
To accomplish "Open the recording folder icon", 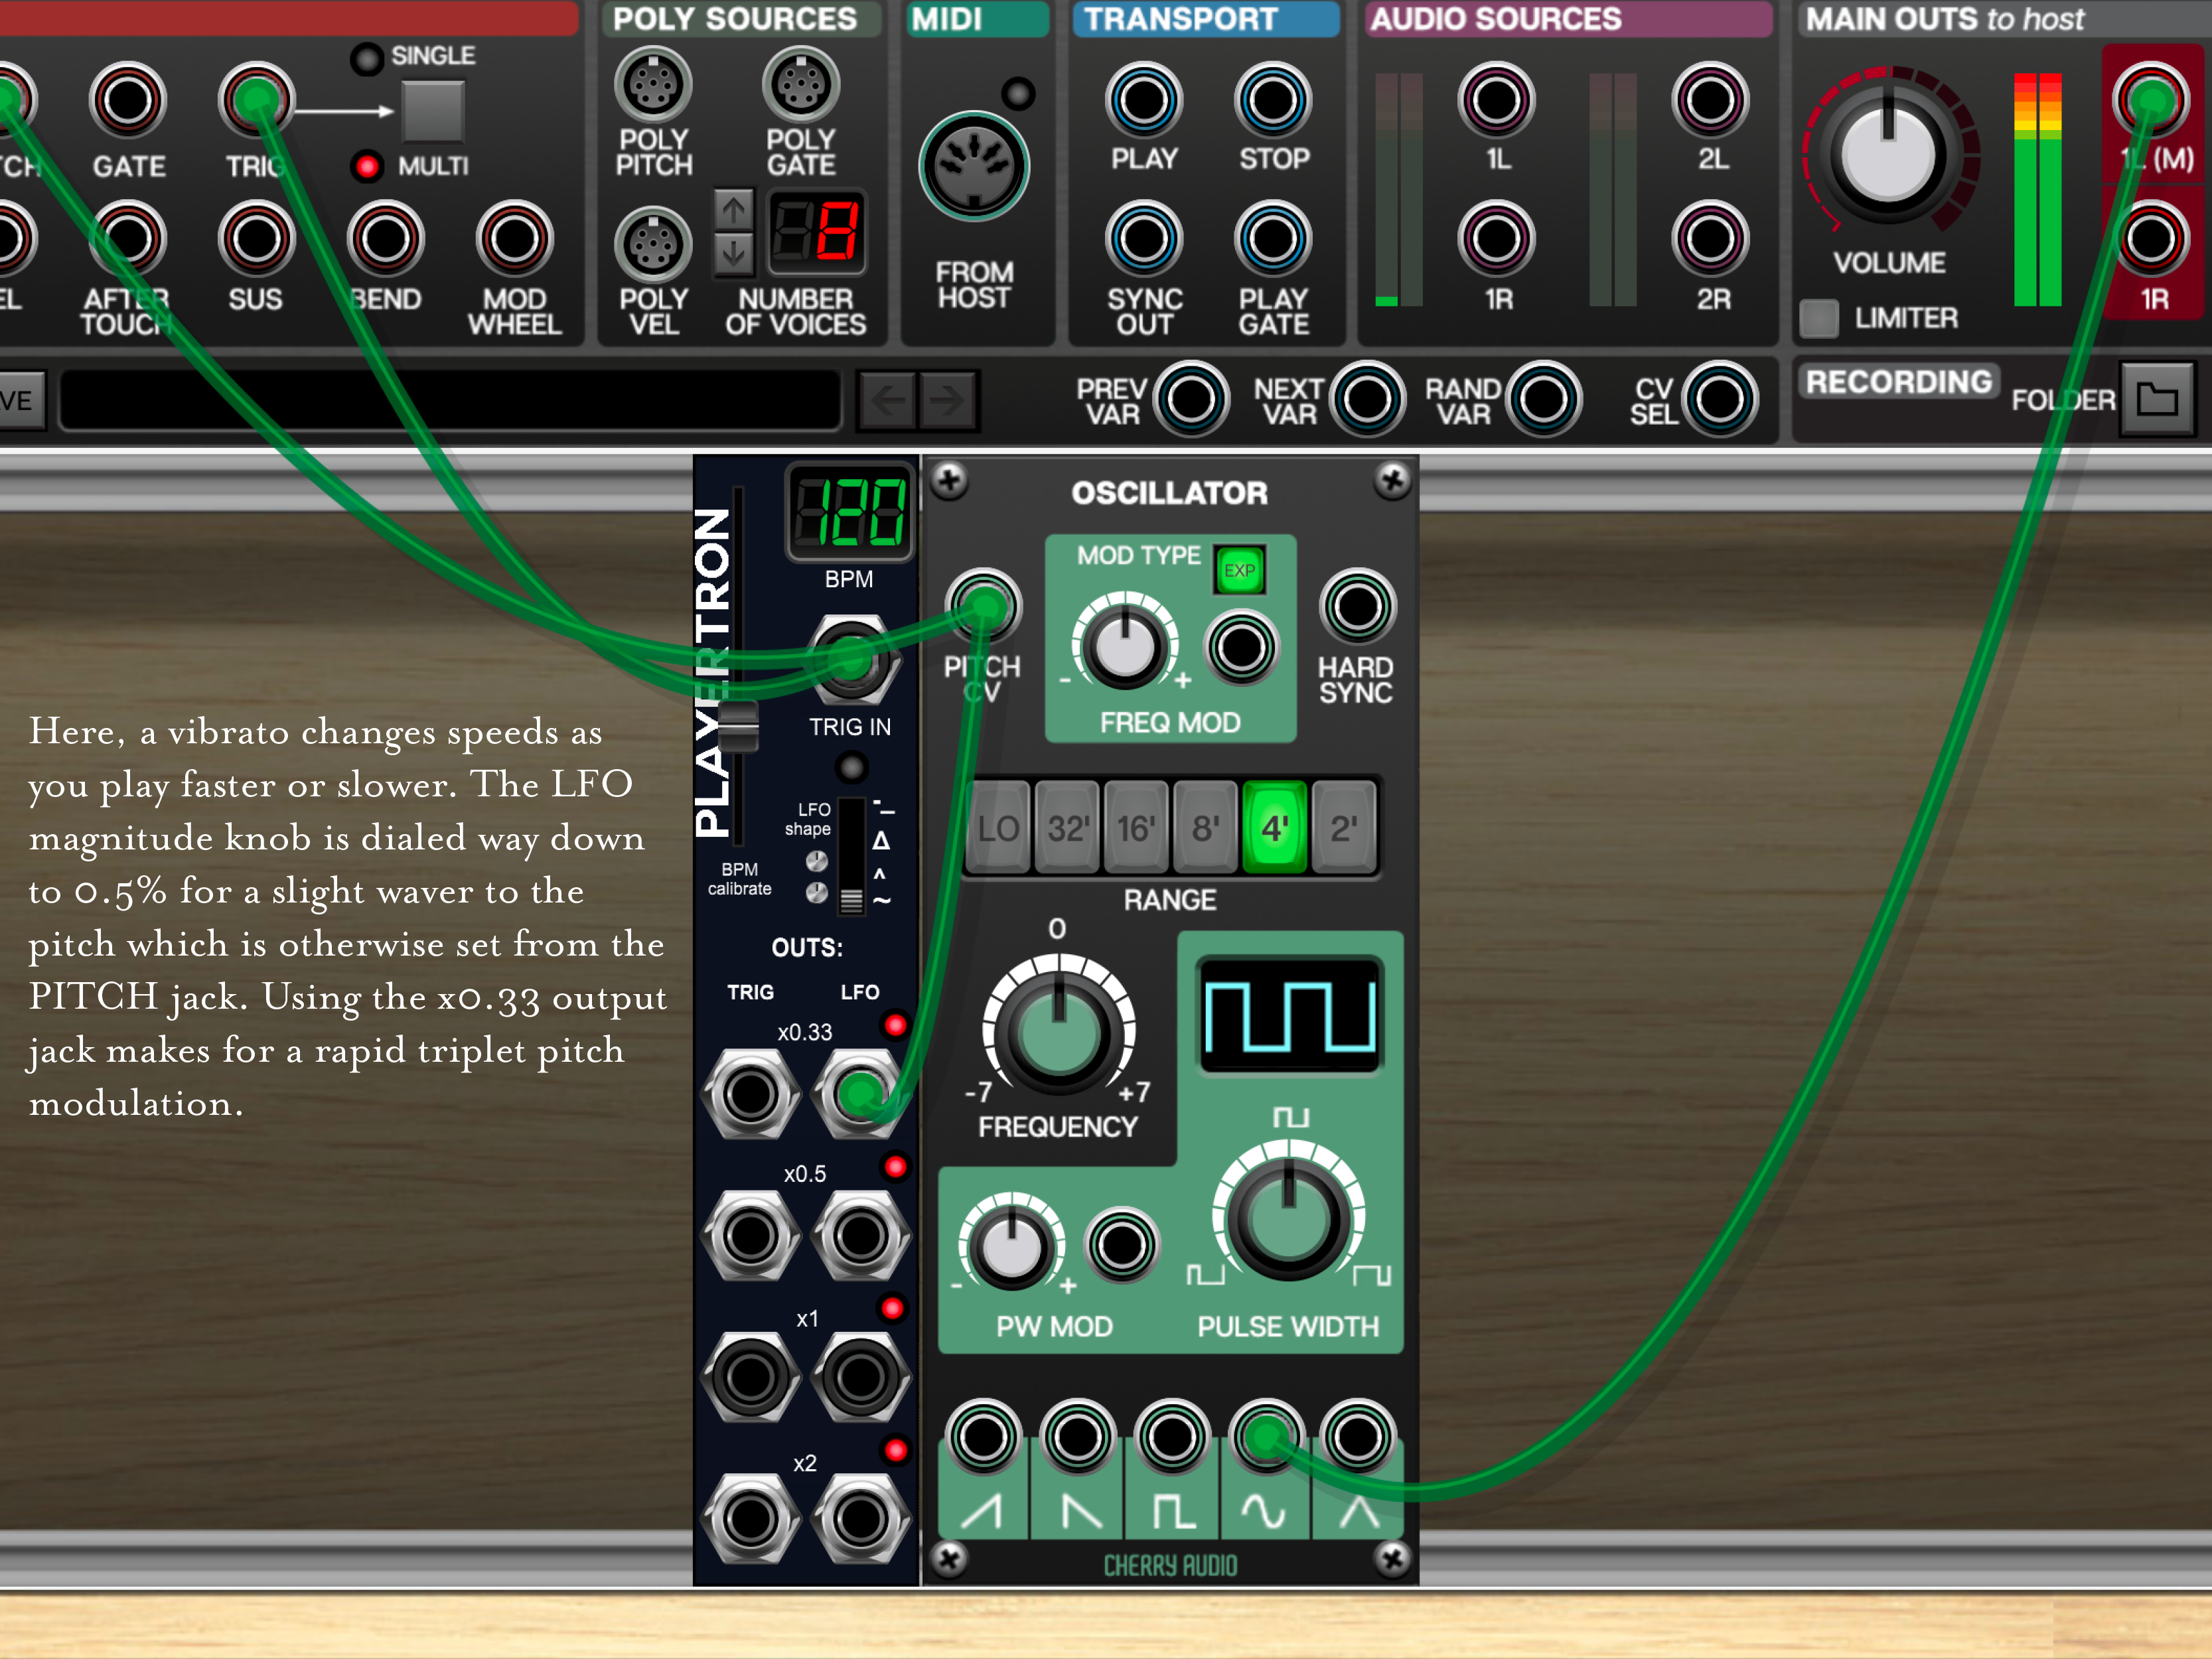I will (2156, 399).
